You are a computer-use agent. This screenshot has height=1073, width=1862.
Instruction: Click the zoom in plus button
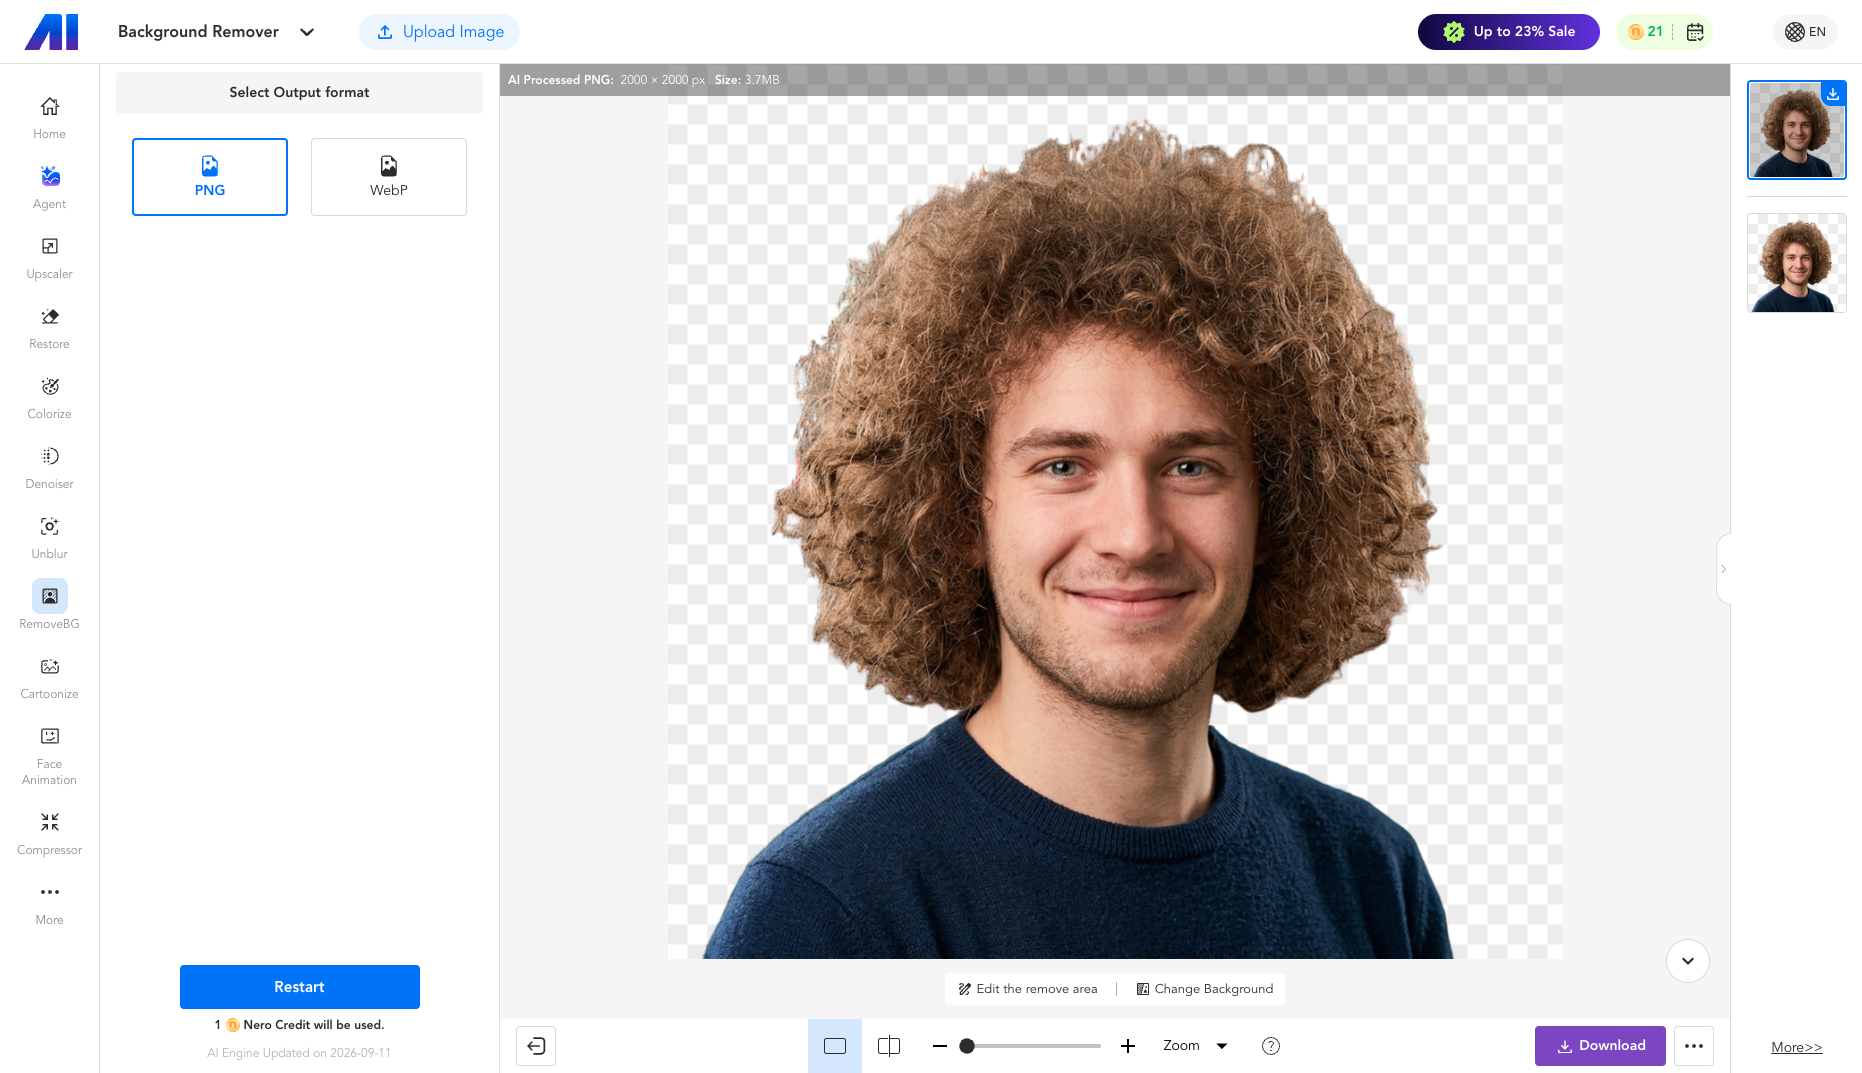(1128, 1046)
